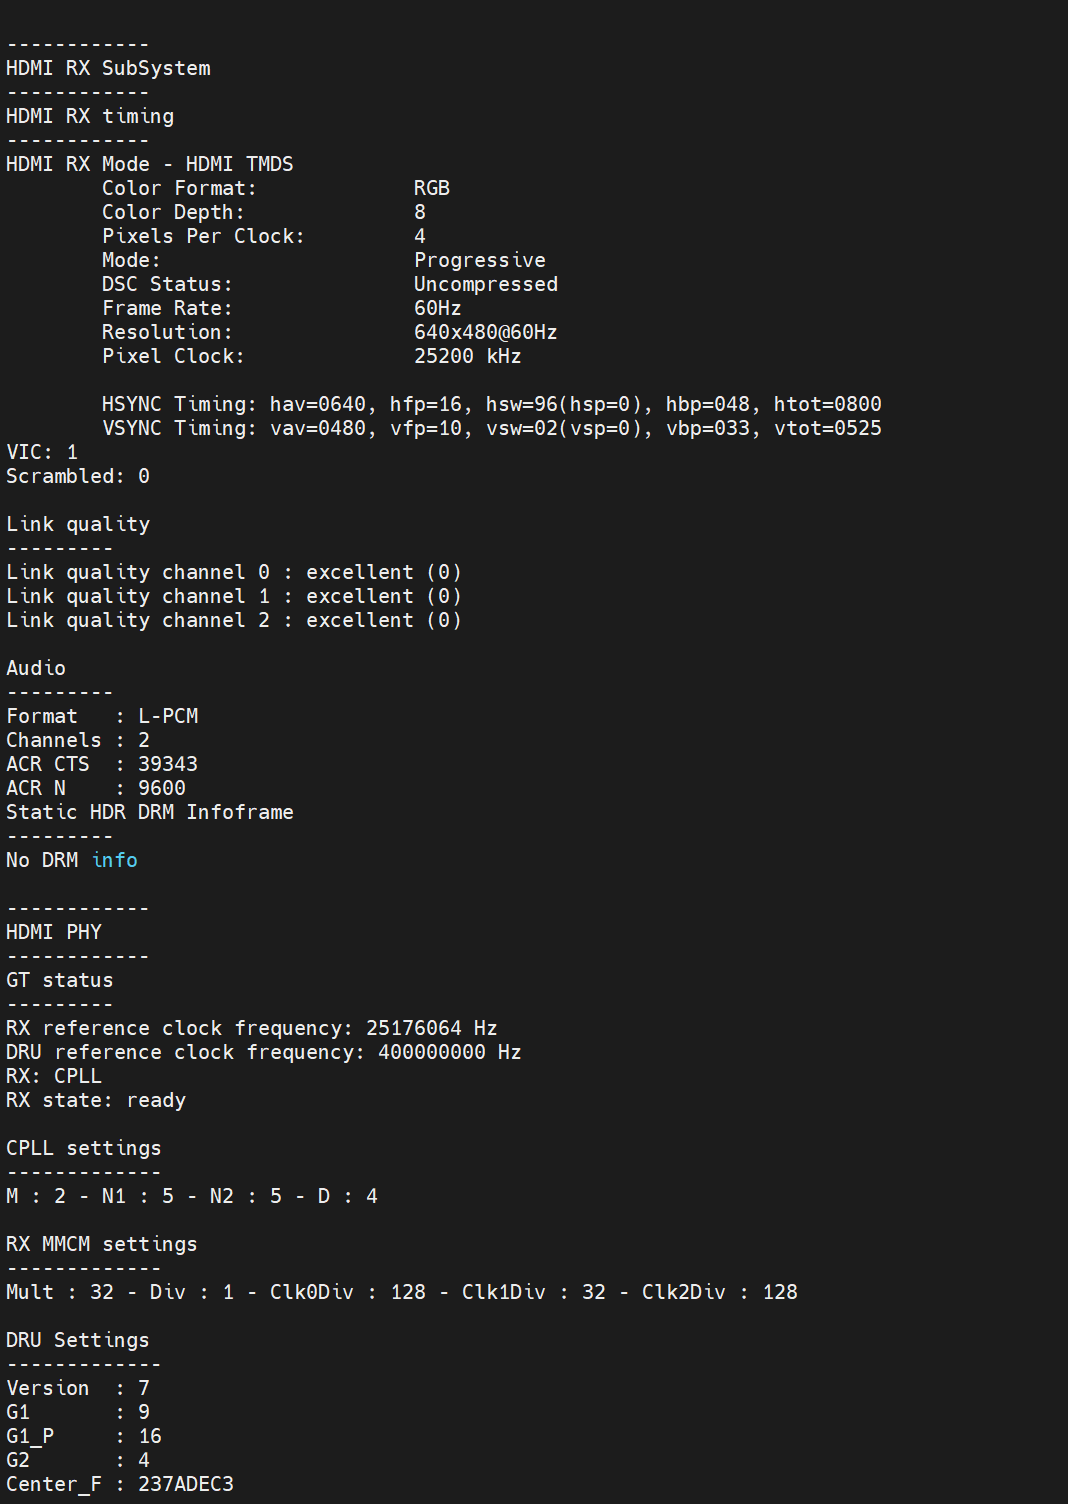Click the "HDMI PHY" section heading
Viewport: 1068px width, 1504px height.
click(x=54, y=932)
